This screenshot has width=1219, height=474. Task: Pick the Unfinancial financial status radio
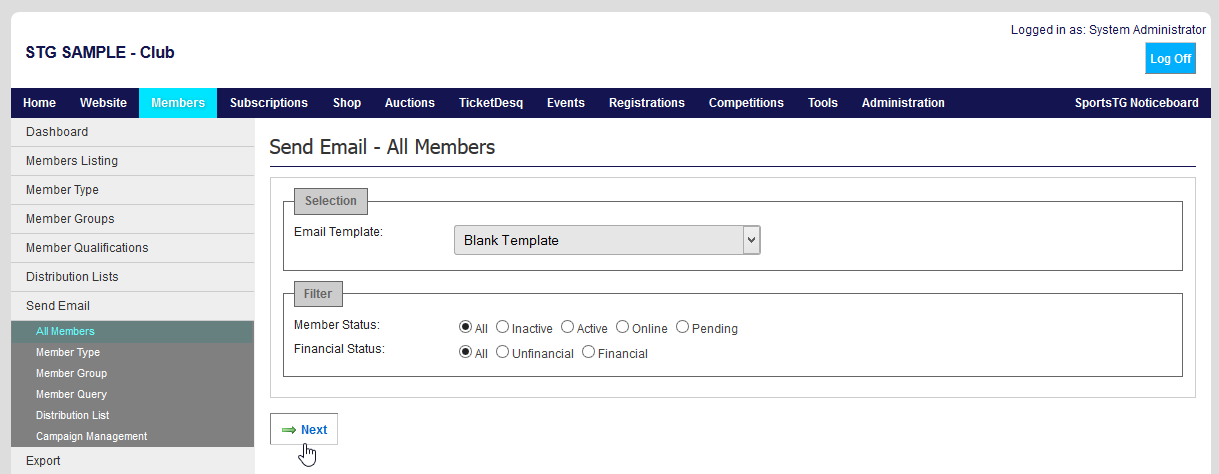[503, 352]
